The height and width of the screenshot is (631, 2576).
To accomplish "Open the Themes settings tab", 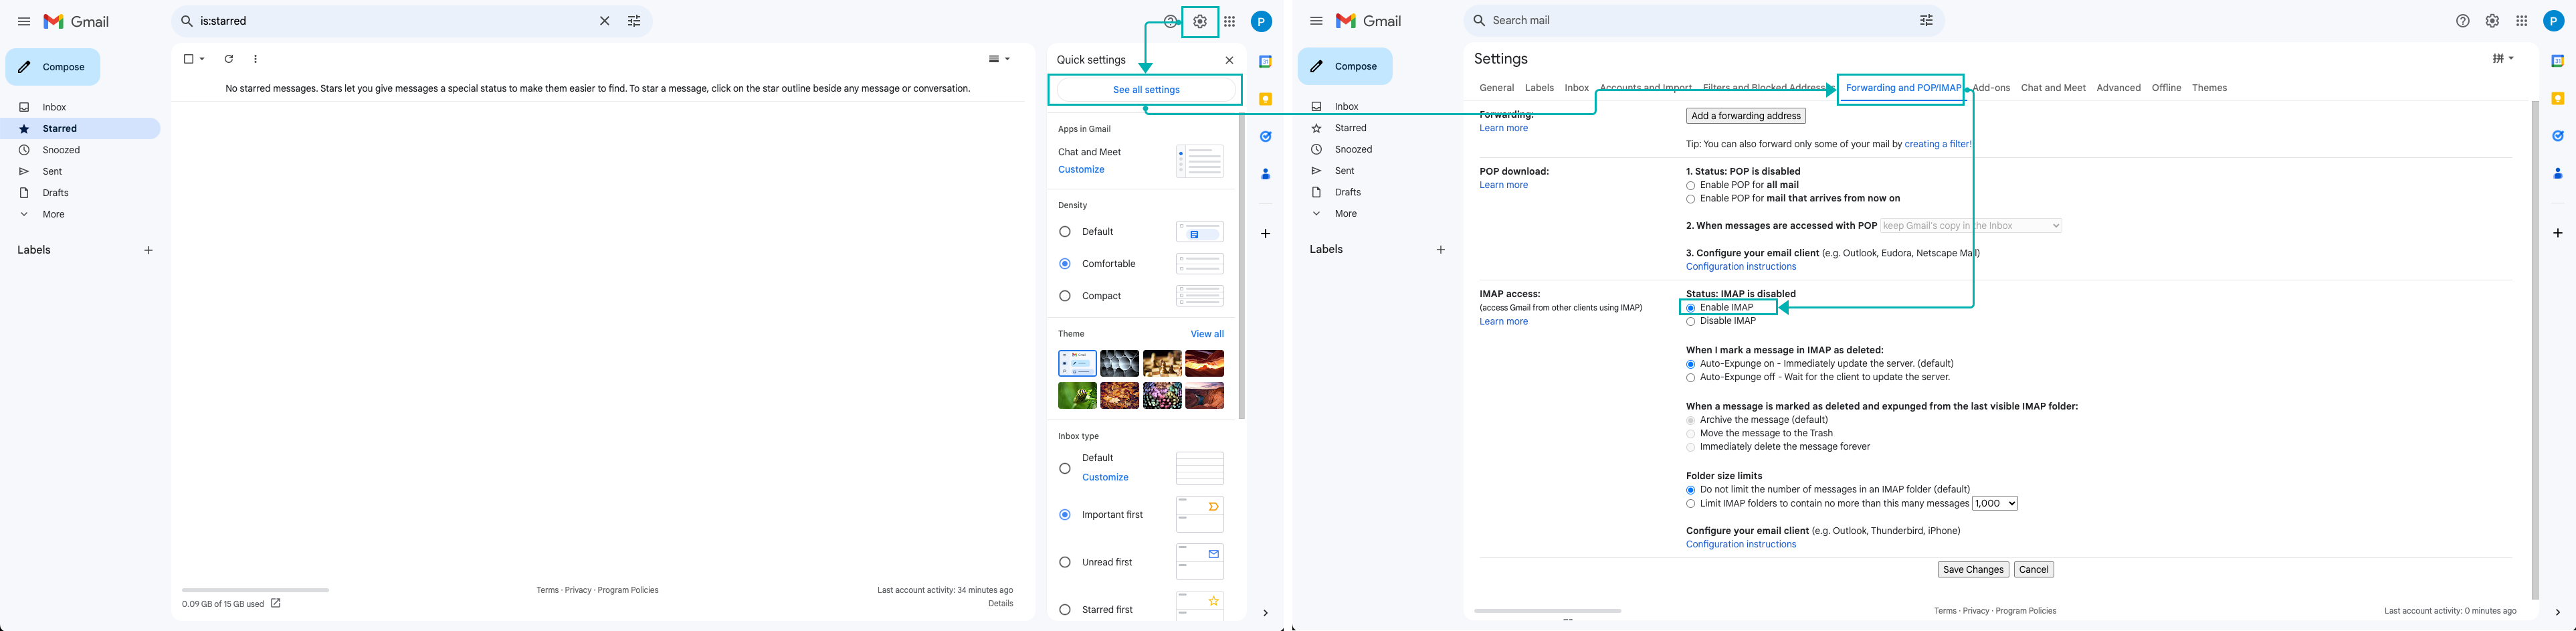I will [x=2209, y=88].
